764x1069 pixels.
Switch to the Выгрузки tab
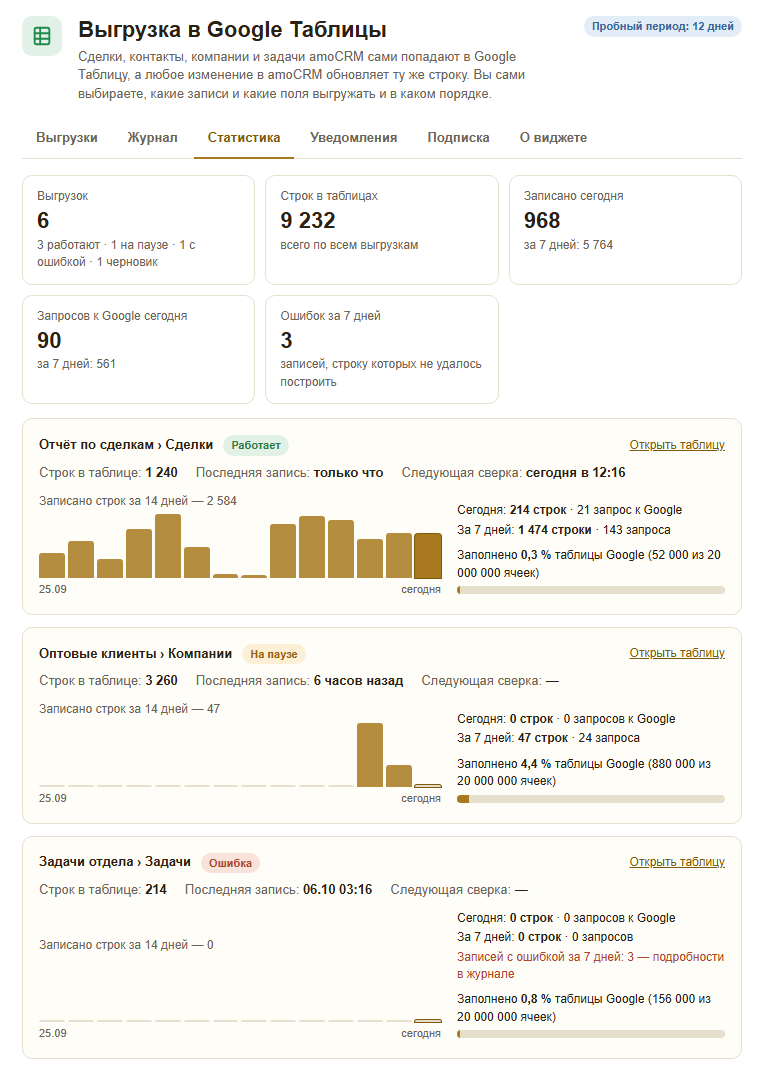[67, 138]
